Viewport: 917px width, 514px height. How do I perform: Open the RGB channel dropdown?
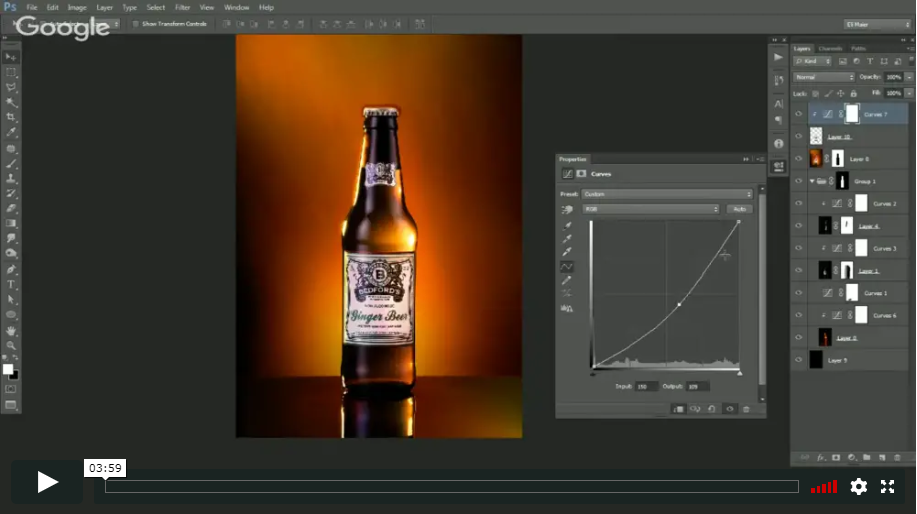[650, 209]
